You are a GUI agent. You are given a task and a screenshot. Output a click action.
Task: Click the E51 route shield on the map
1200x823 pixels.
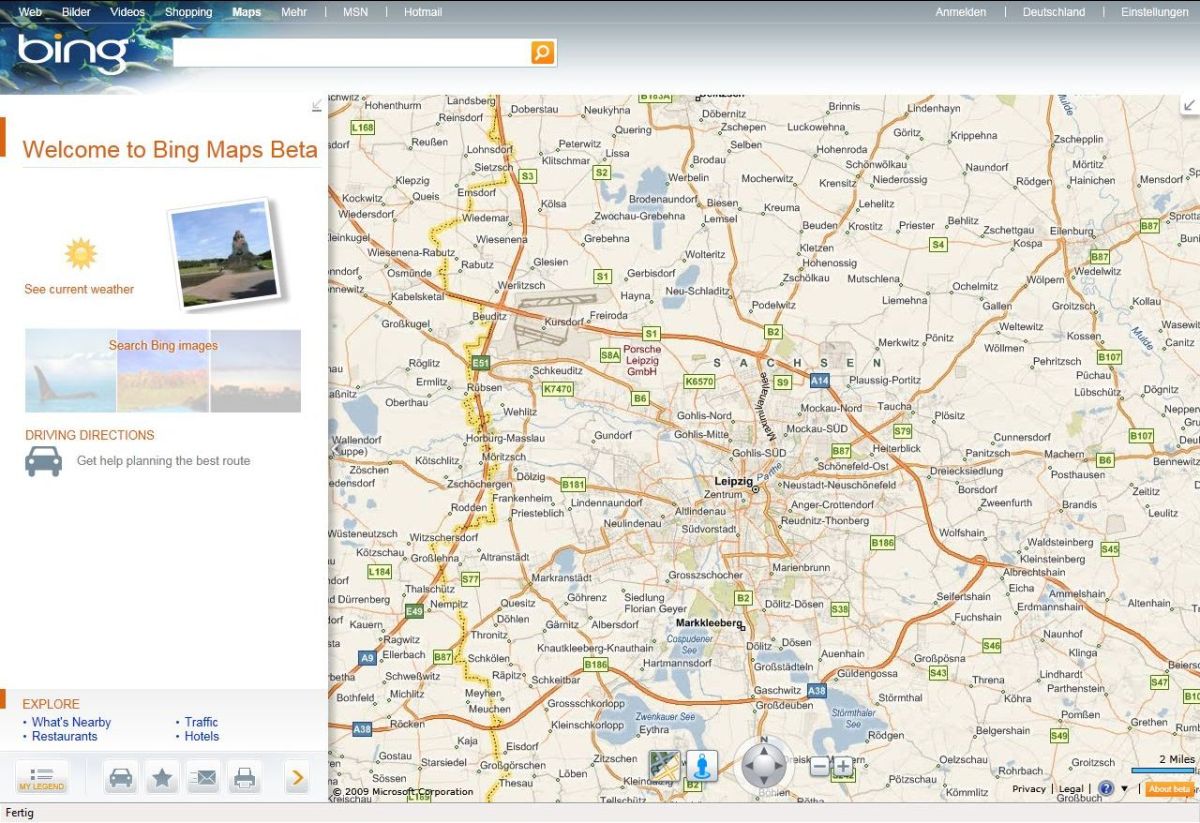481,363
